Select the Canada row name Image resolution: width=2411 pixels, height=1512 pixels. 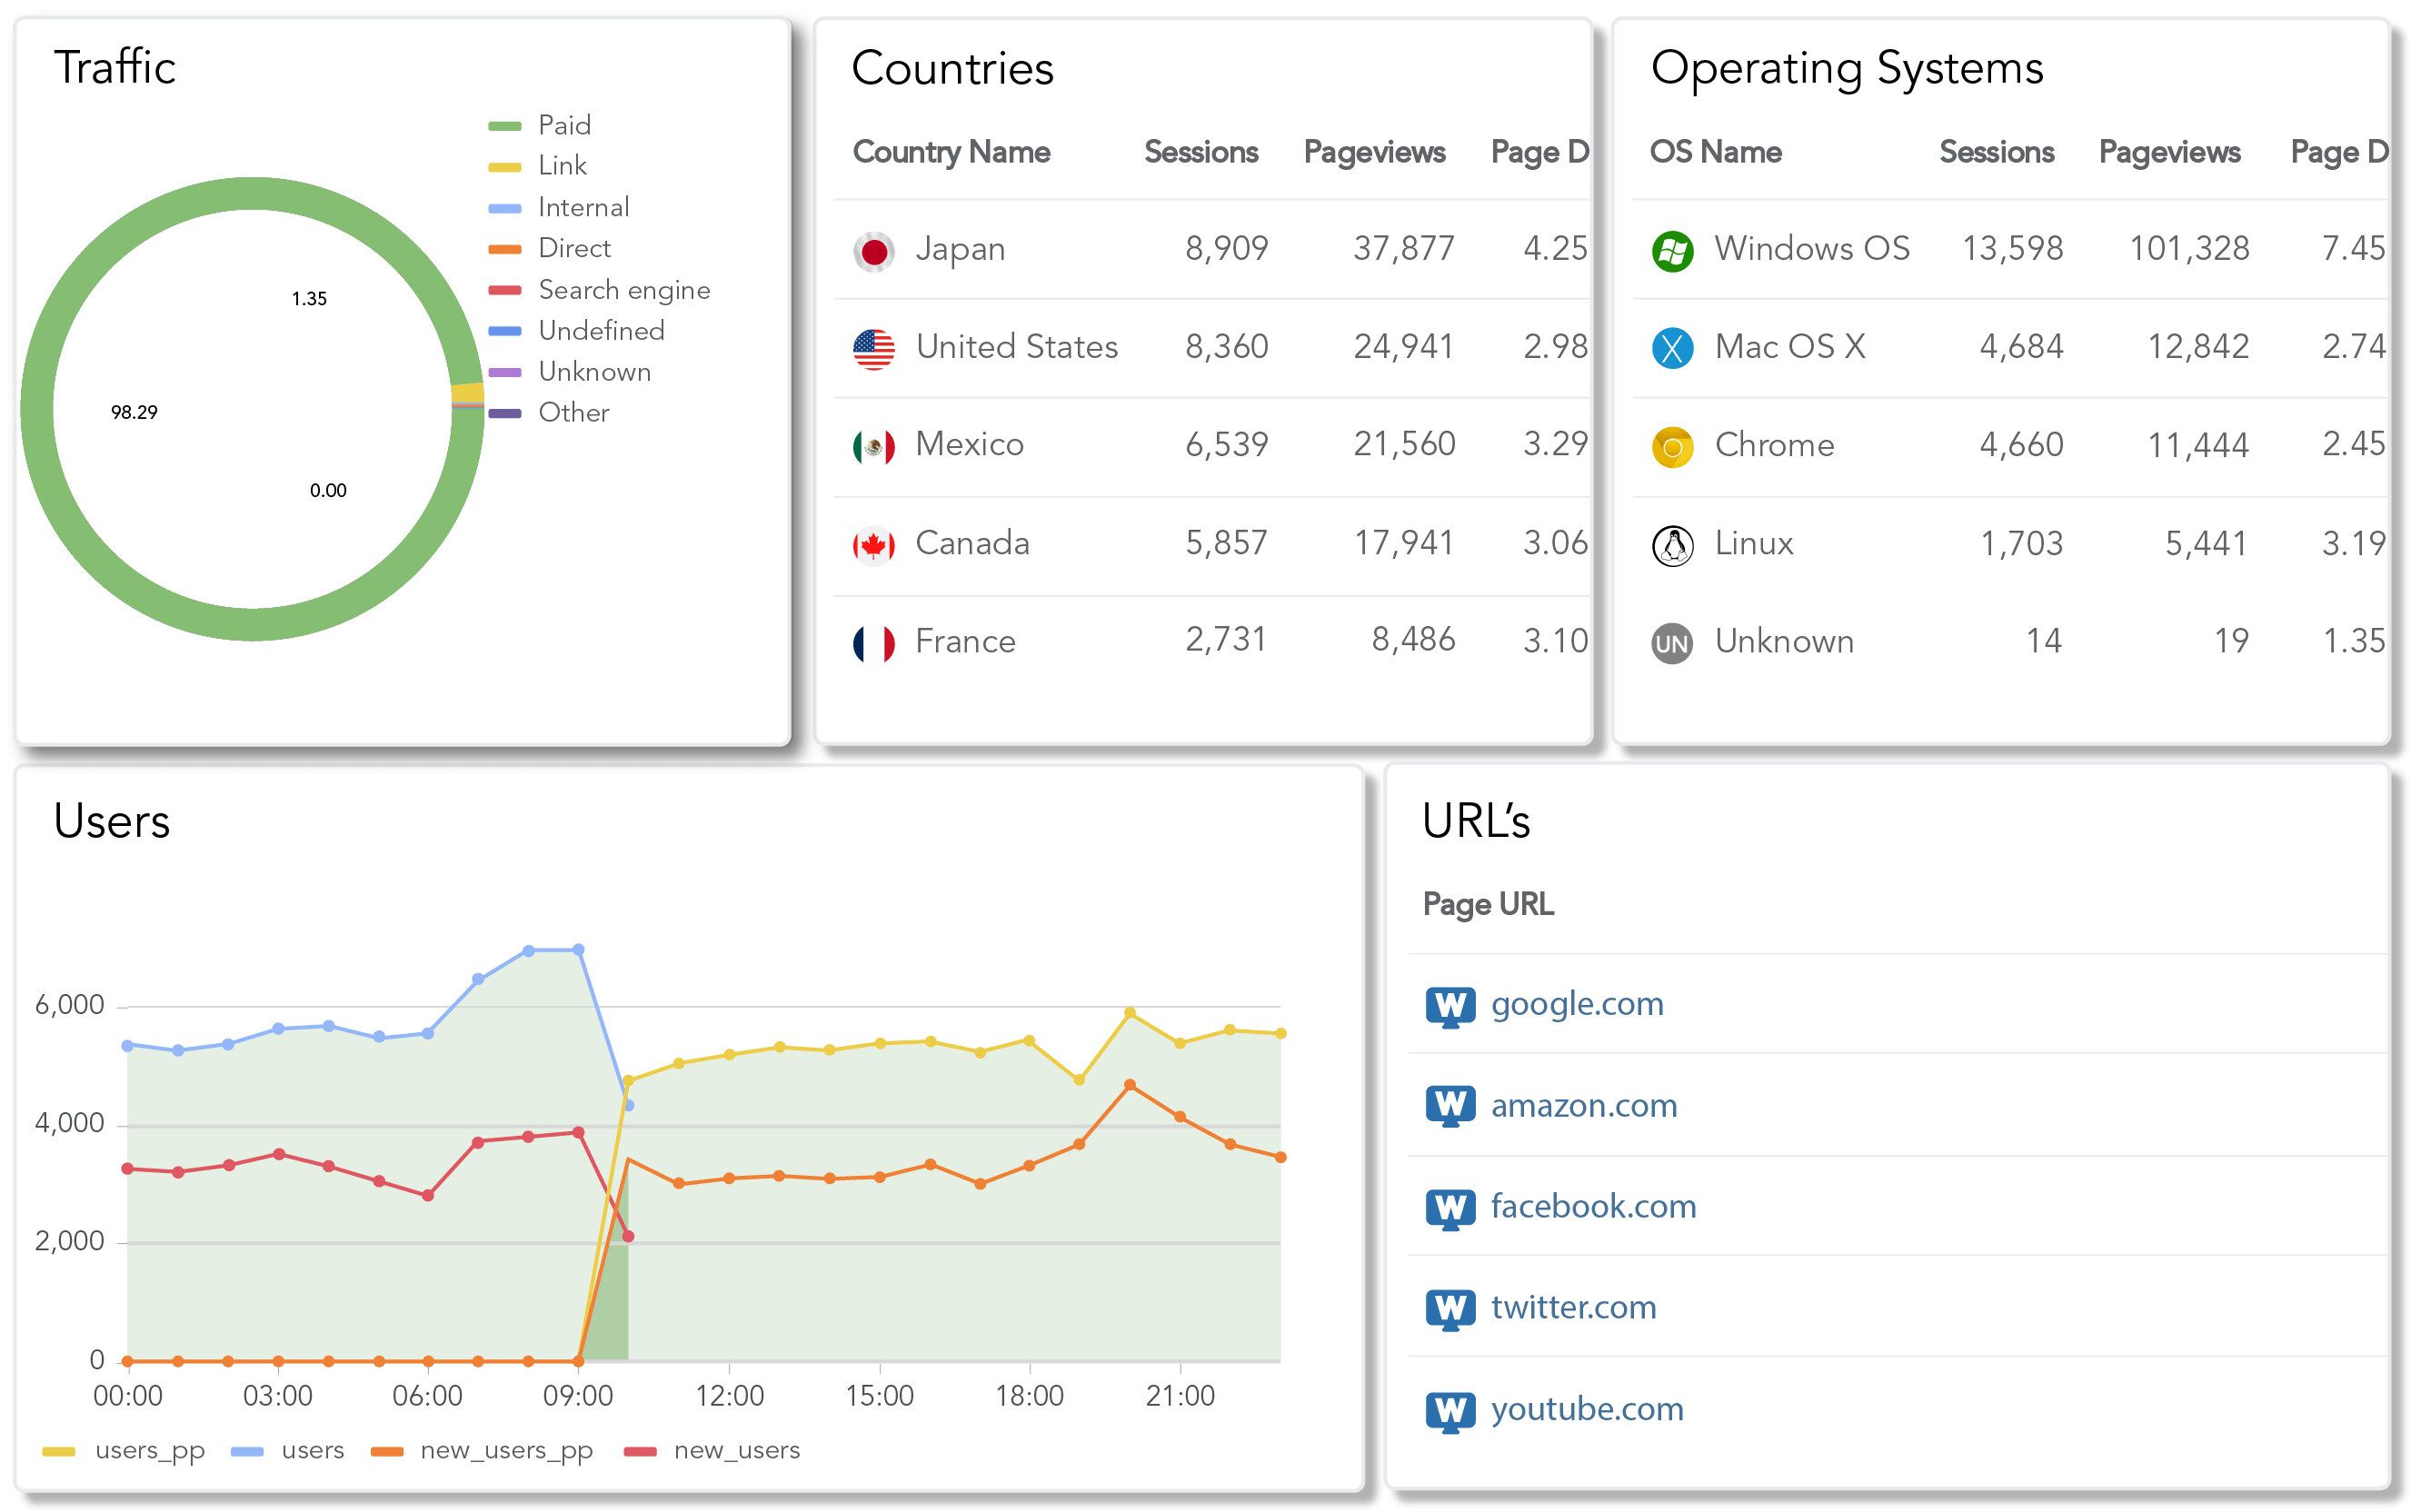[972, 543]
